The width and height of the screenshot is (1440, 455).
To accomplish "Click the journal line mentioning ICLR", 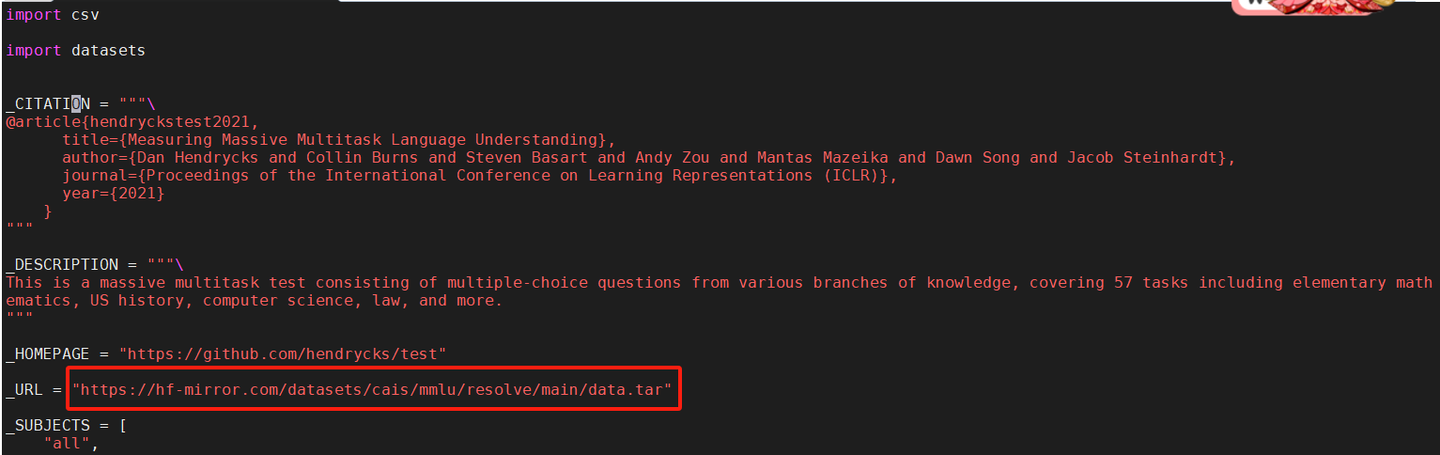I will click(480, 176).
